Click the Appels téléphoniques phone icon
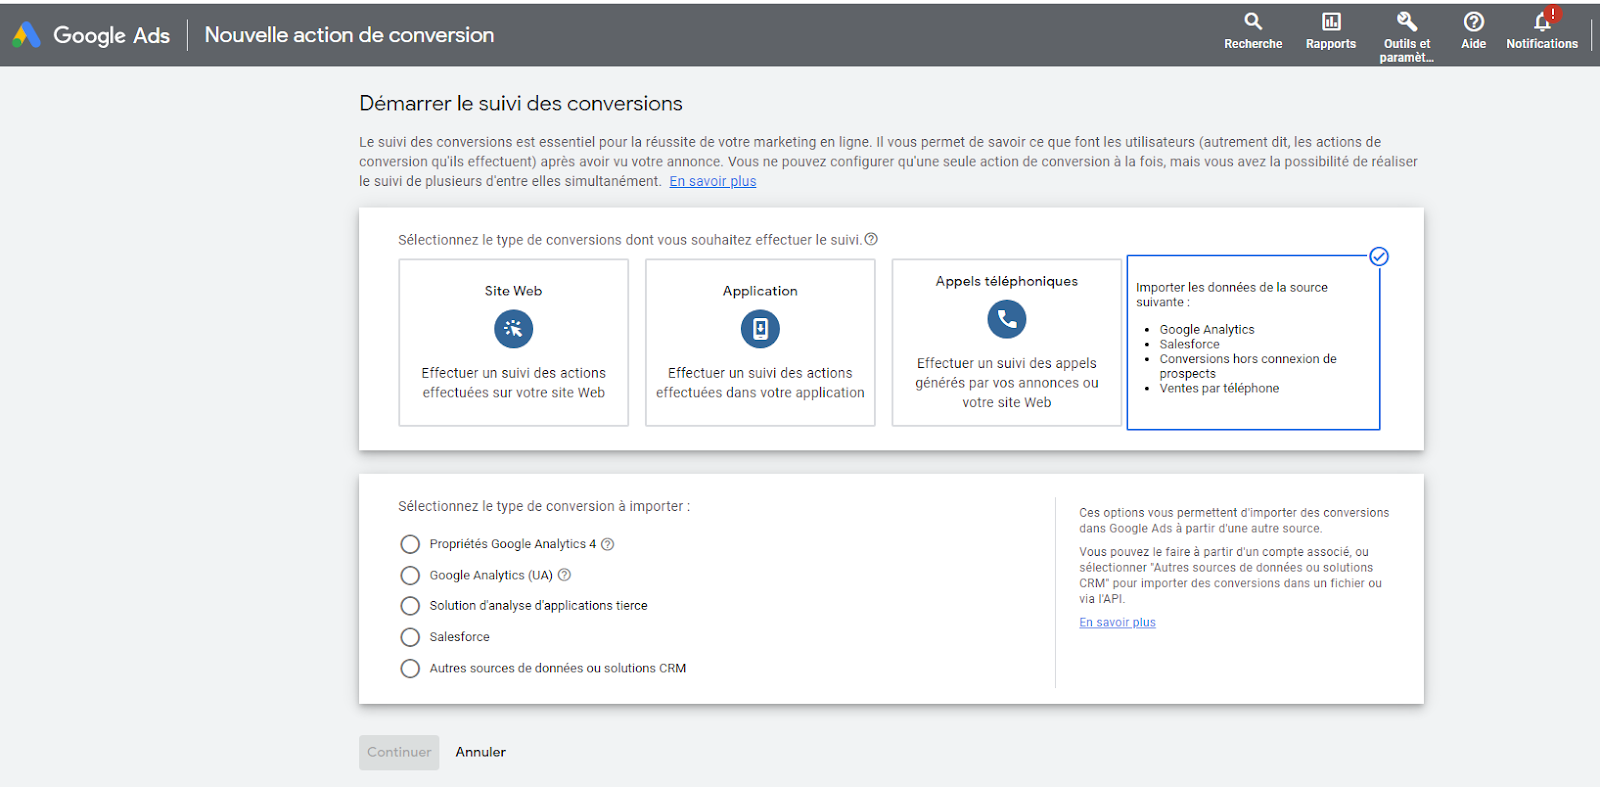The width and height of the screenshot is (1600, 787). 1007,319
